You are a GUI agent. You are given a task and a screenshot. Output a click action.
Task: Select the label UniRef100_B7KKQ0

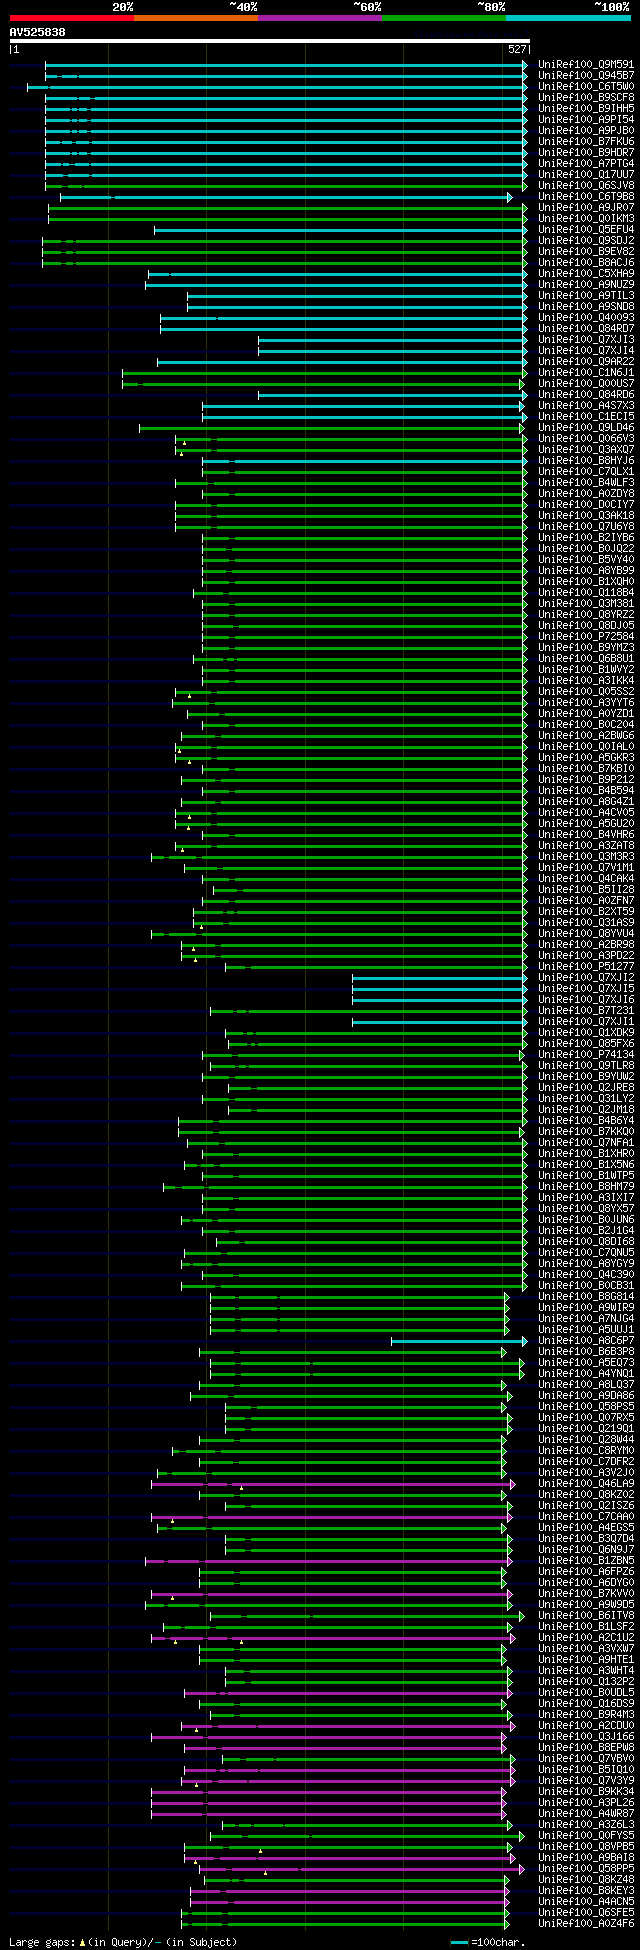(586, 1131)
